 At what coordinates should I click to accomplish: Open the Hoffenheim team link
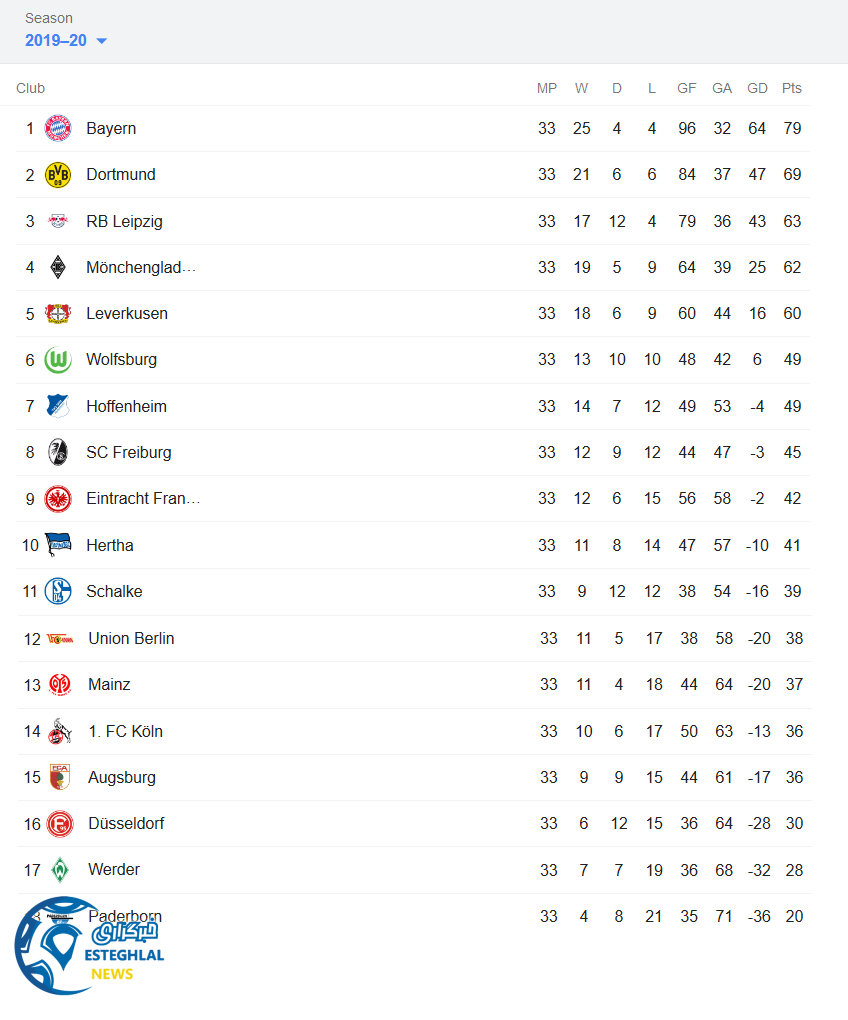[126, 406]
